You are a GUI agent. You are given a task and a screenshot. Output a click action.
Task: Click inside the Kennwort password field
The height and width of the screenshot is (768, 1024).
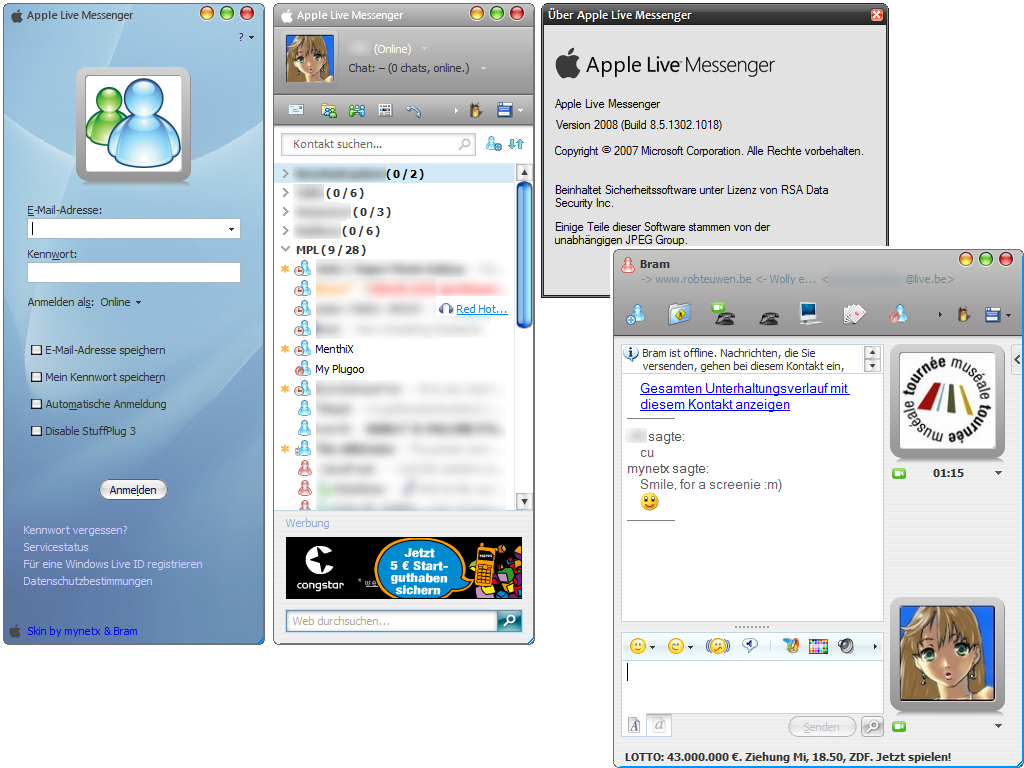click(x=133, y=272)
